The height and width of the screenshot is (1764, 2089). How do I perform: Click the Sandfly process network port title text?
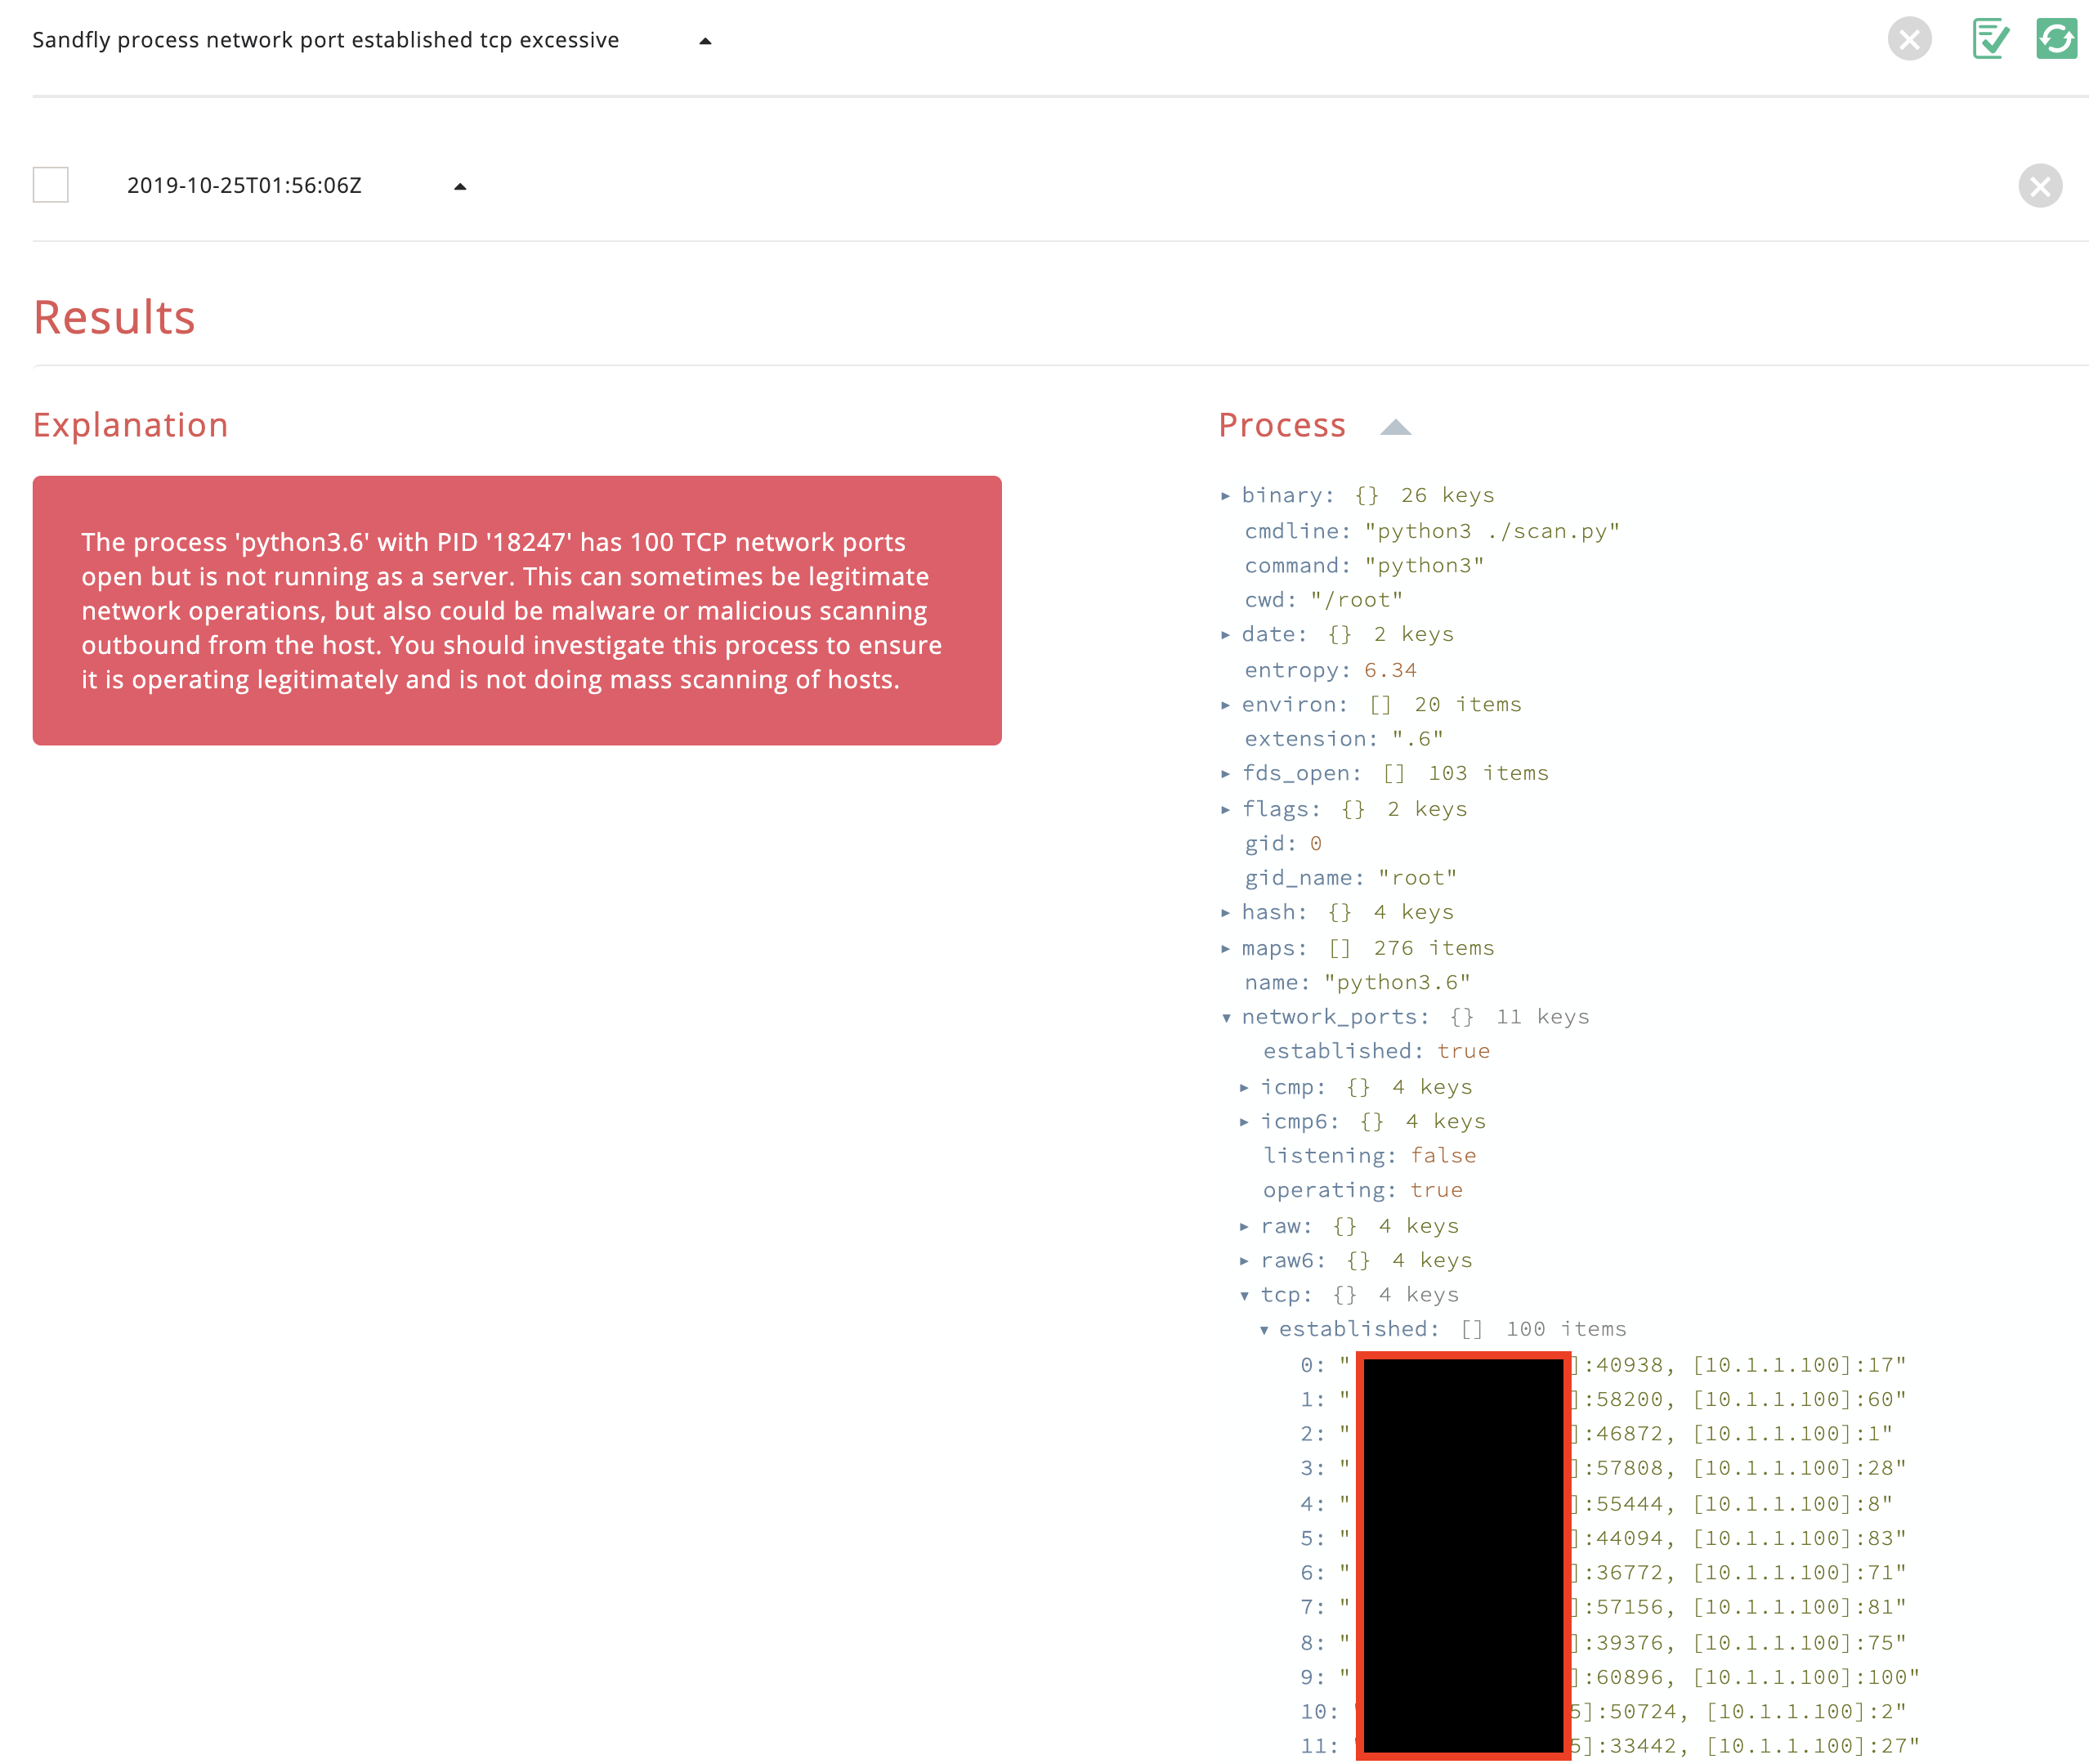(x=326, y=40)
